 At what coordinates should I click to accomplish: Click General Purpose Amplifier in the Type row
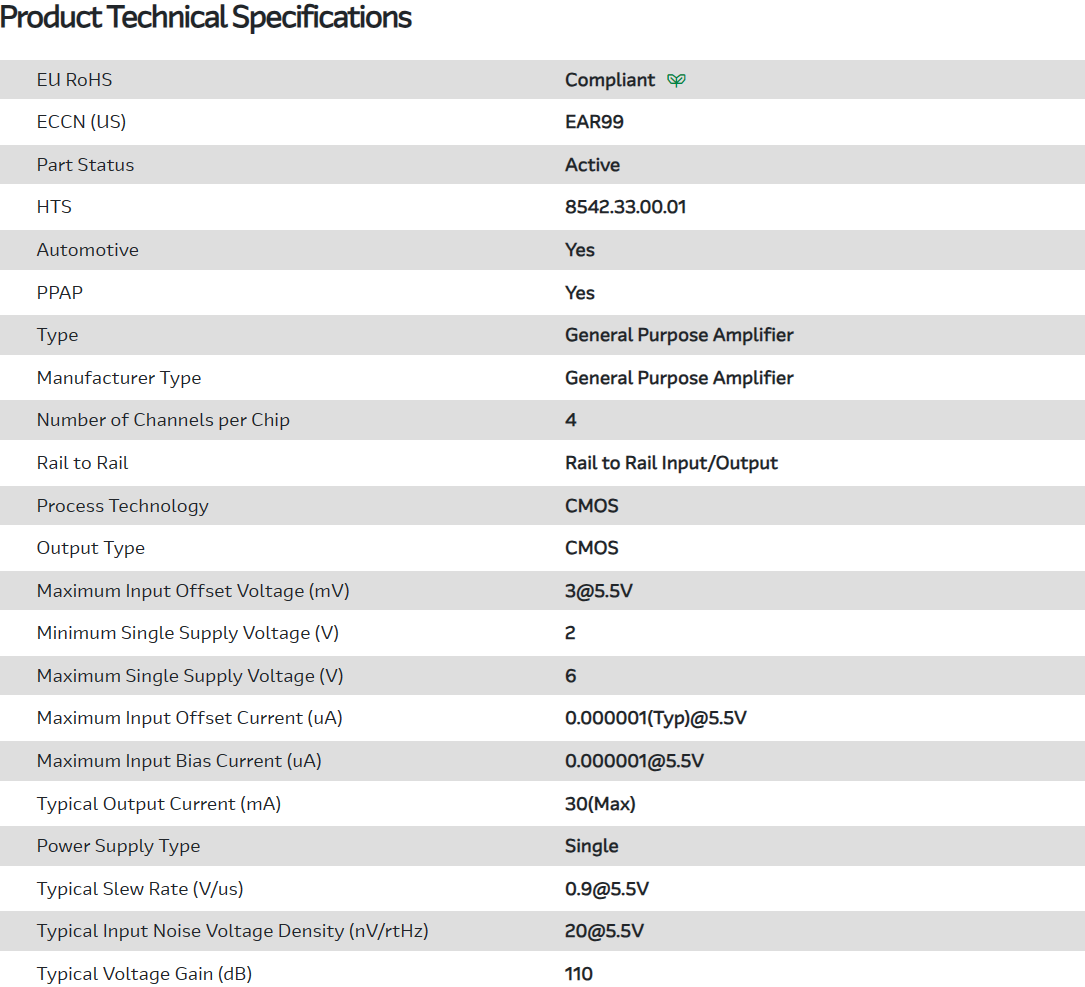point(679,335)
